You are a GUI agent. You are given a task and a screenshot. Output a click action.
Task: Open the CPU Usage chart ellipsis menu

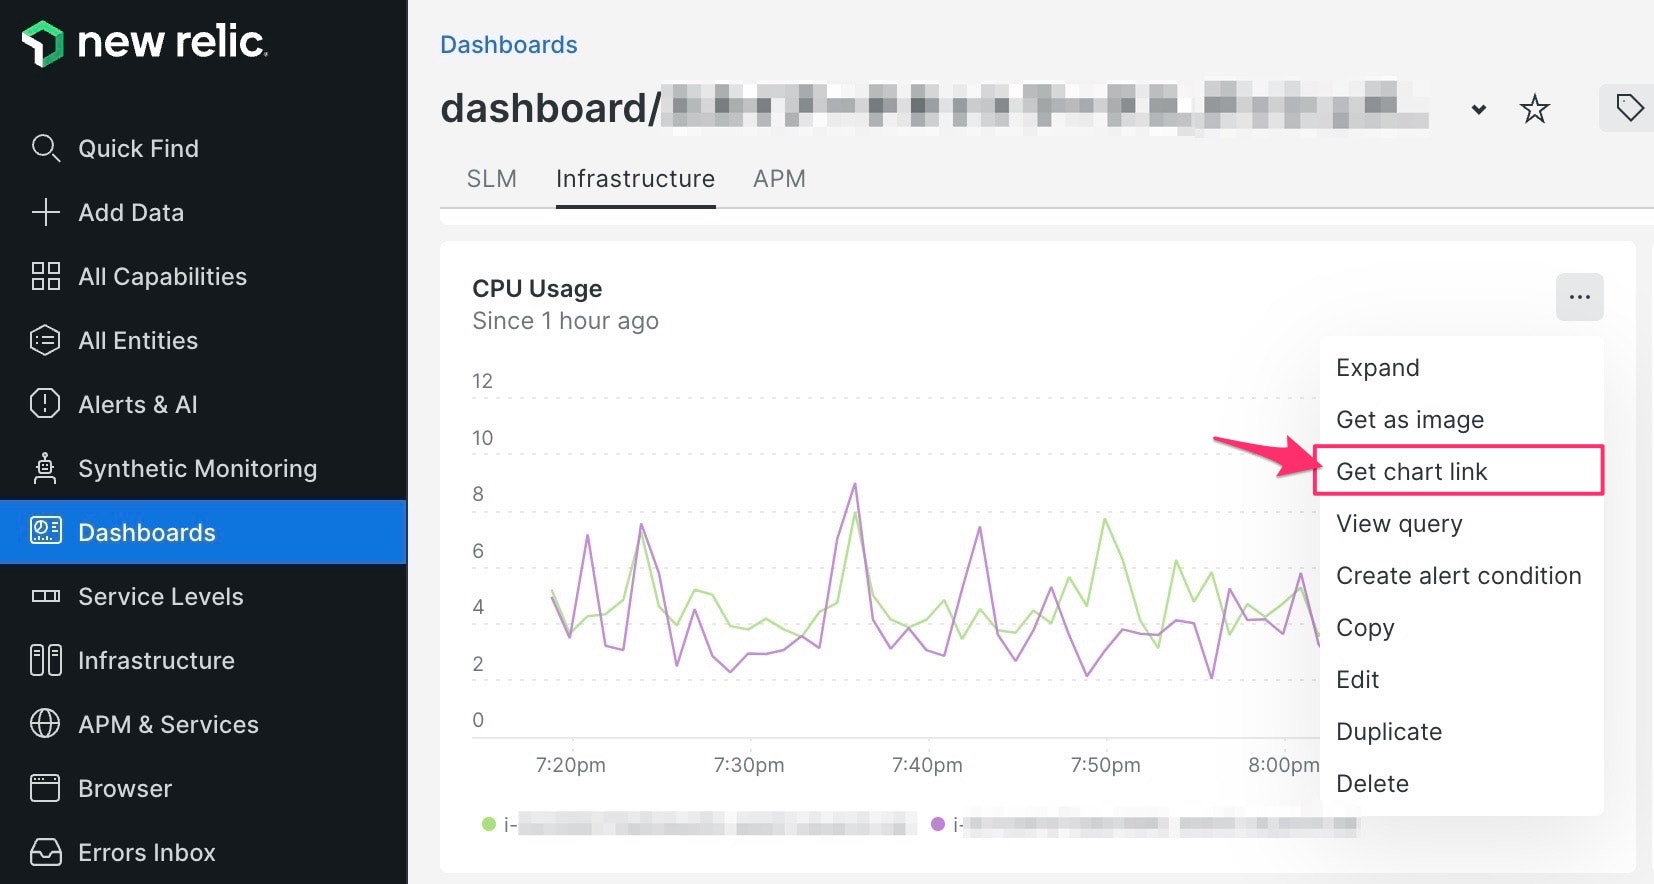pyautogui.click(x=1579, y=297)
